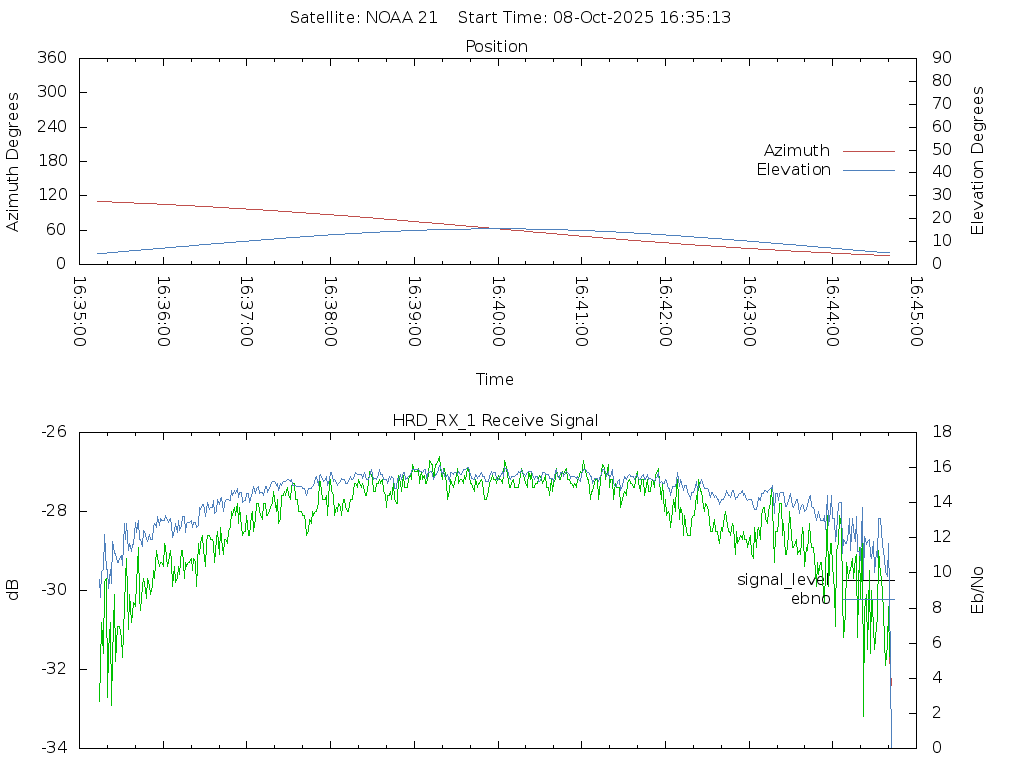1024x768 pixels.
Task: Click the -34 dB tick value
Action: click(x=53, y=747)
